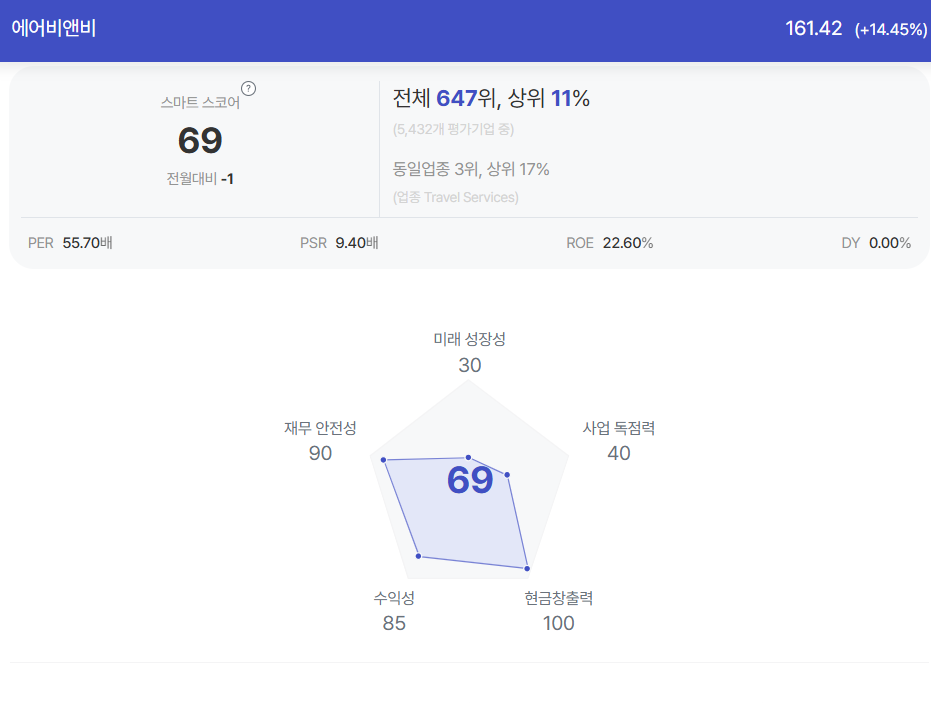Click the 미래 성장성 radar axis label
Screen dimensions: 931x703
(x=469, y=339)
